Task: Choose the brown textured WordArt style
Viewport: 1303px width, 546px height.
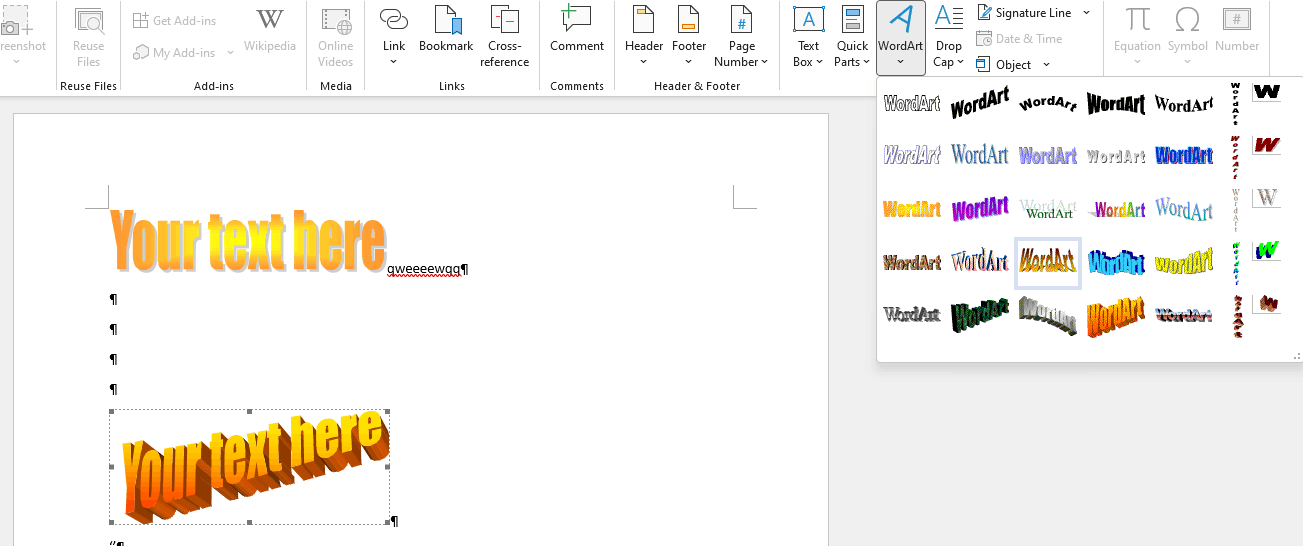Action: click(x=912, y=263)
